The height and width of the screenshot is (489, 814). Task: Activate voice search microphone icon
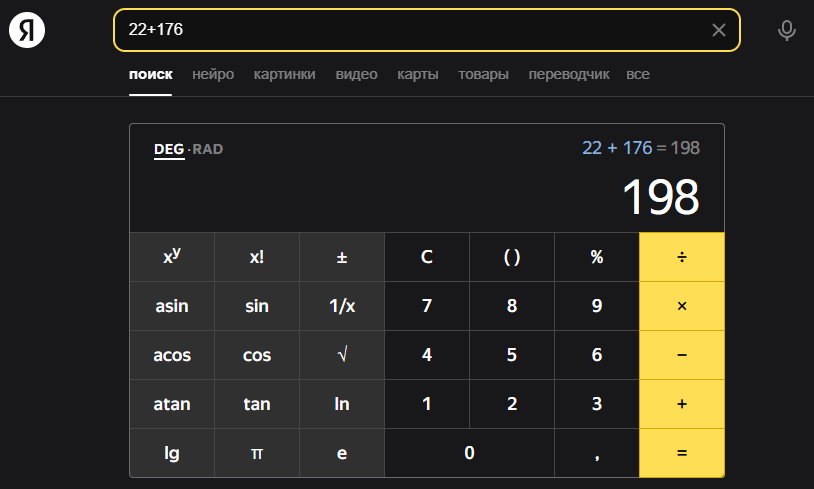click(787, 31)
